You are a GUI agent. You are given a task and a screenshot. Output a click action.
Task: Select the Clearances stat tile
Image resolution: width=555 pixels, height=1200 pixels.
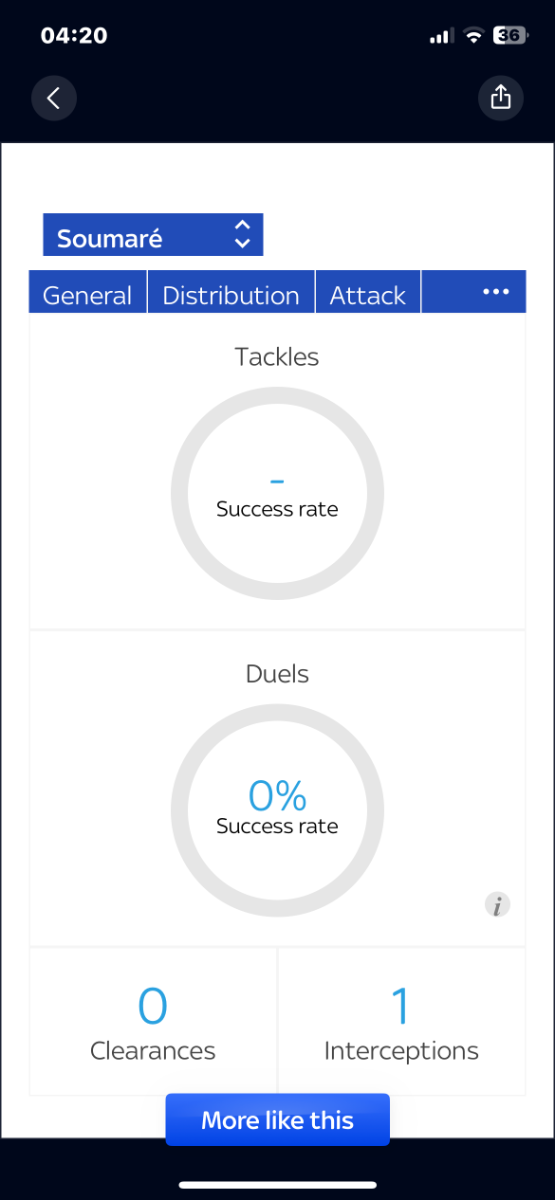coord(153,1021)
